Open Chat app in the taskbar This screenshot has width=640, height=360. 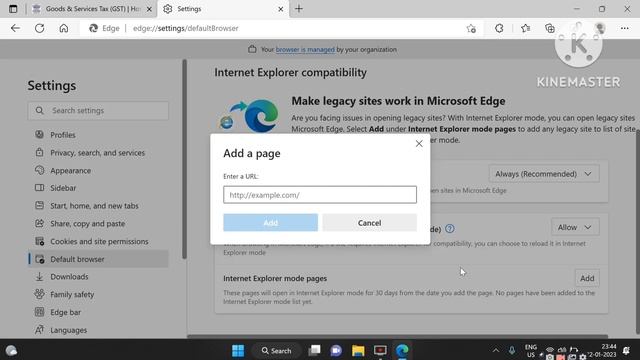pyautogui.click(x=336, y=351)
